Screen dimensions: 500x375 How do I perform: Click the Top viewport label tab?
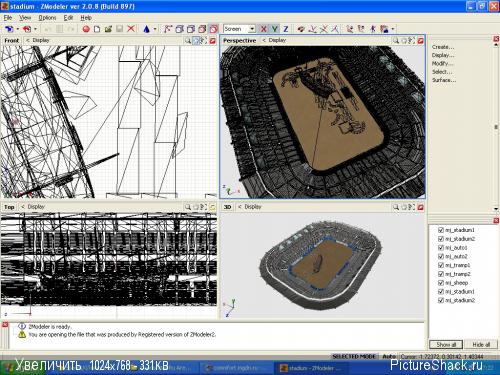pos(9,207)
